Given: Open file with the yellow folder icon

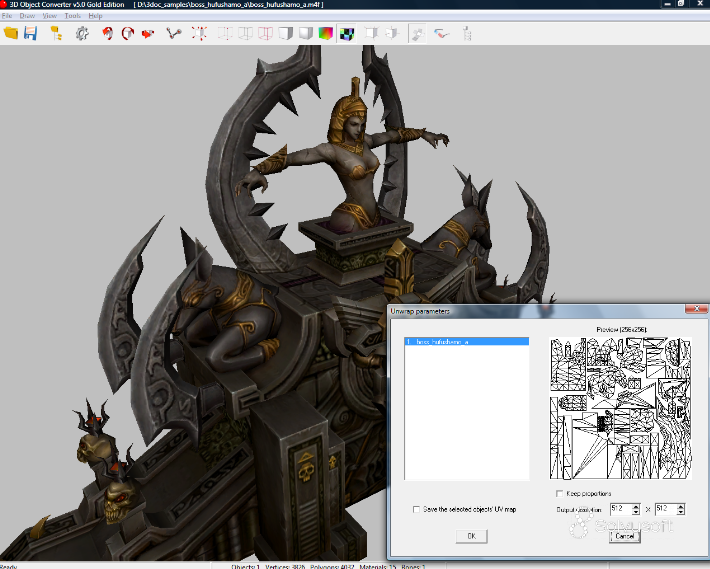Looking at the screenshot, I should [x=10, y=33].
